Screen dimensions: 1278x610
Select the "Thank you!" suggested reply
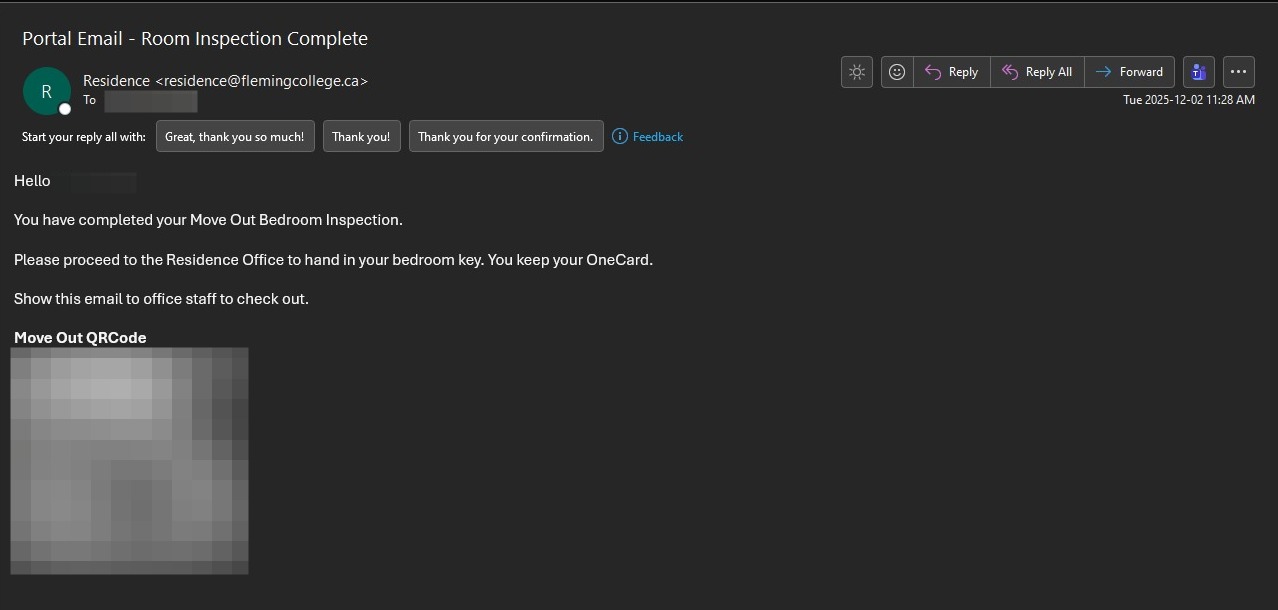pos(361,136)
